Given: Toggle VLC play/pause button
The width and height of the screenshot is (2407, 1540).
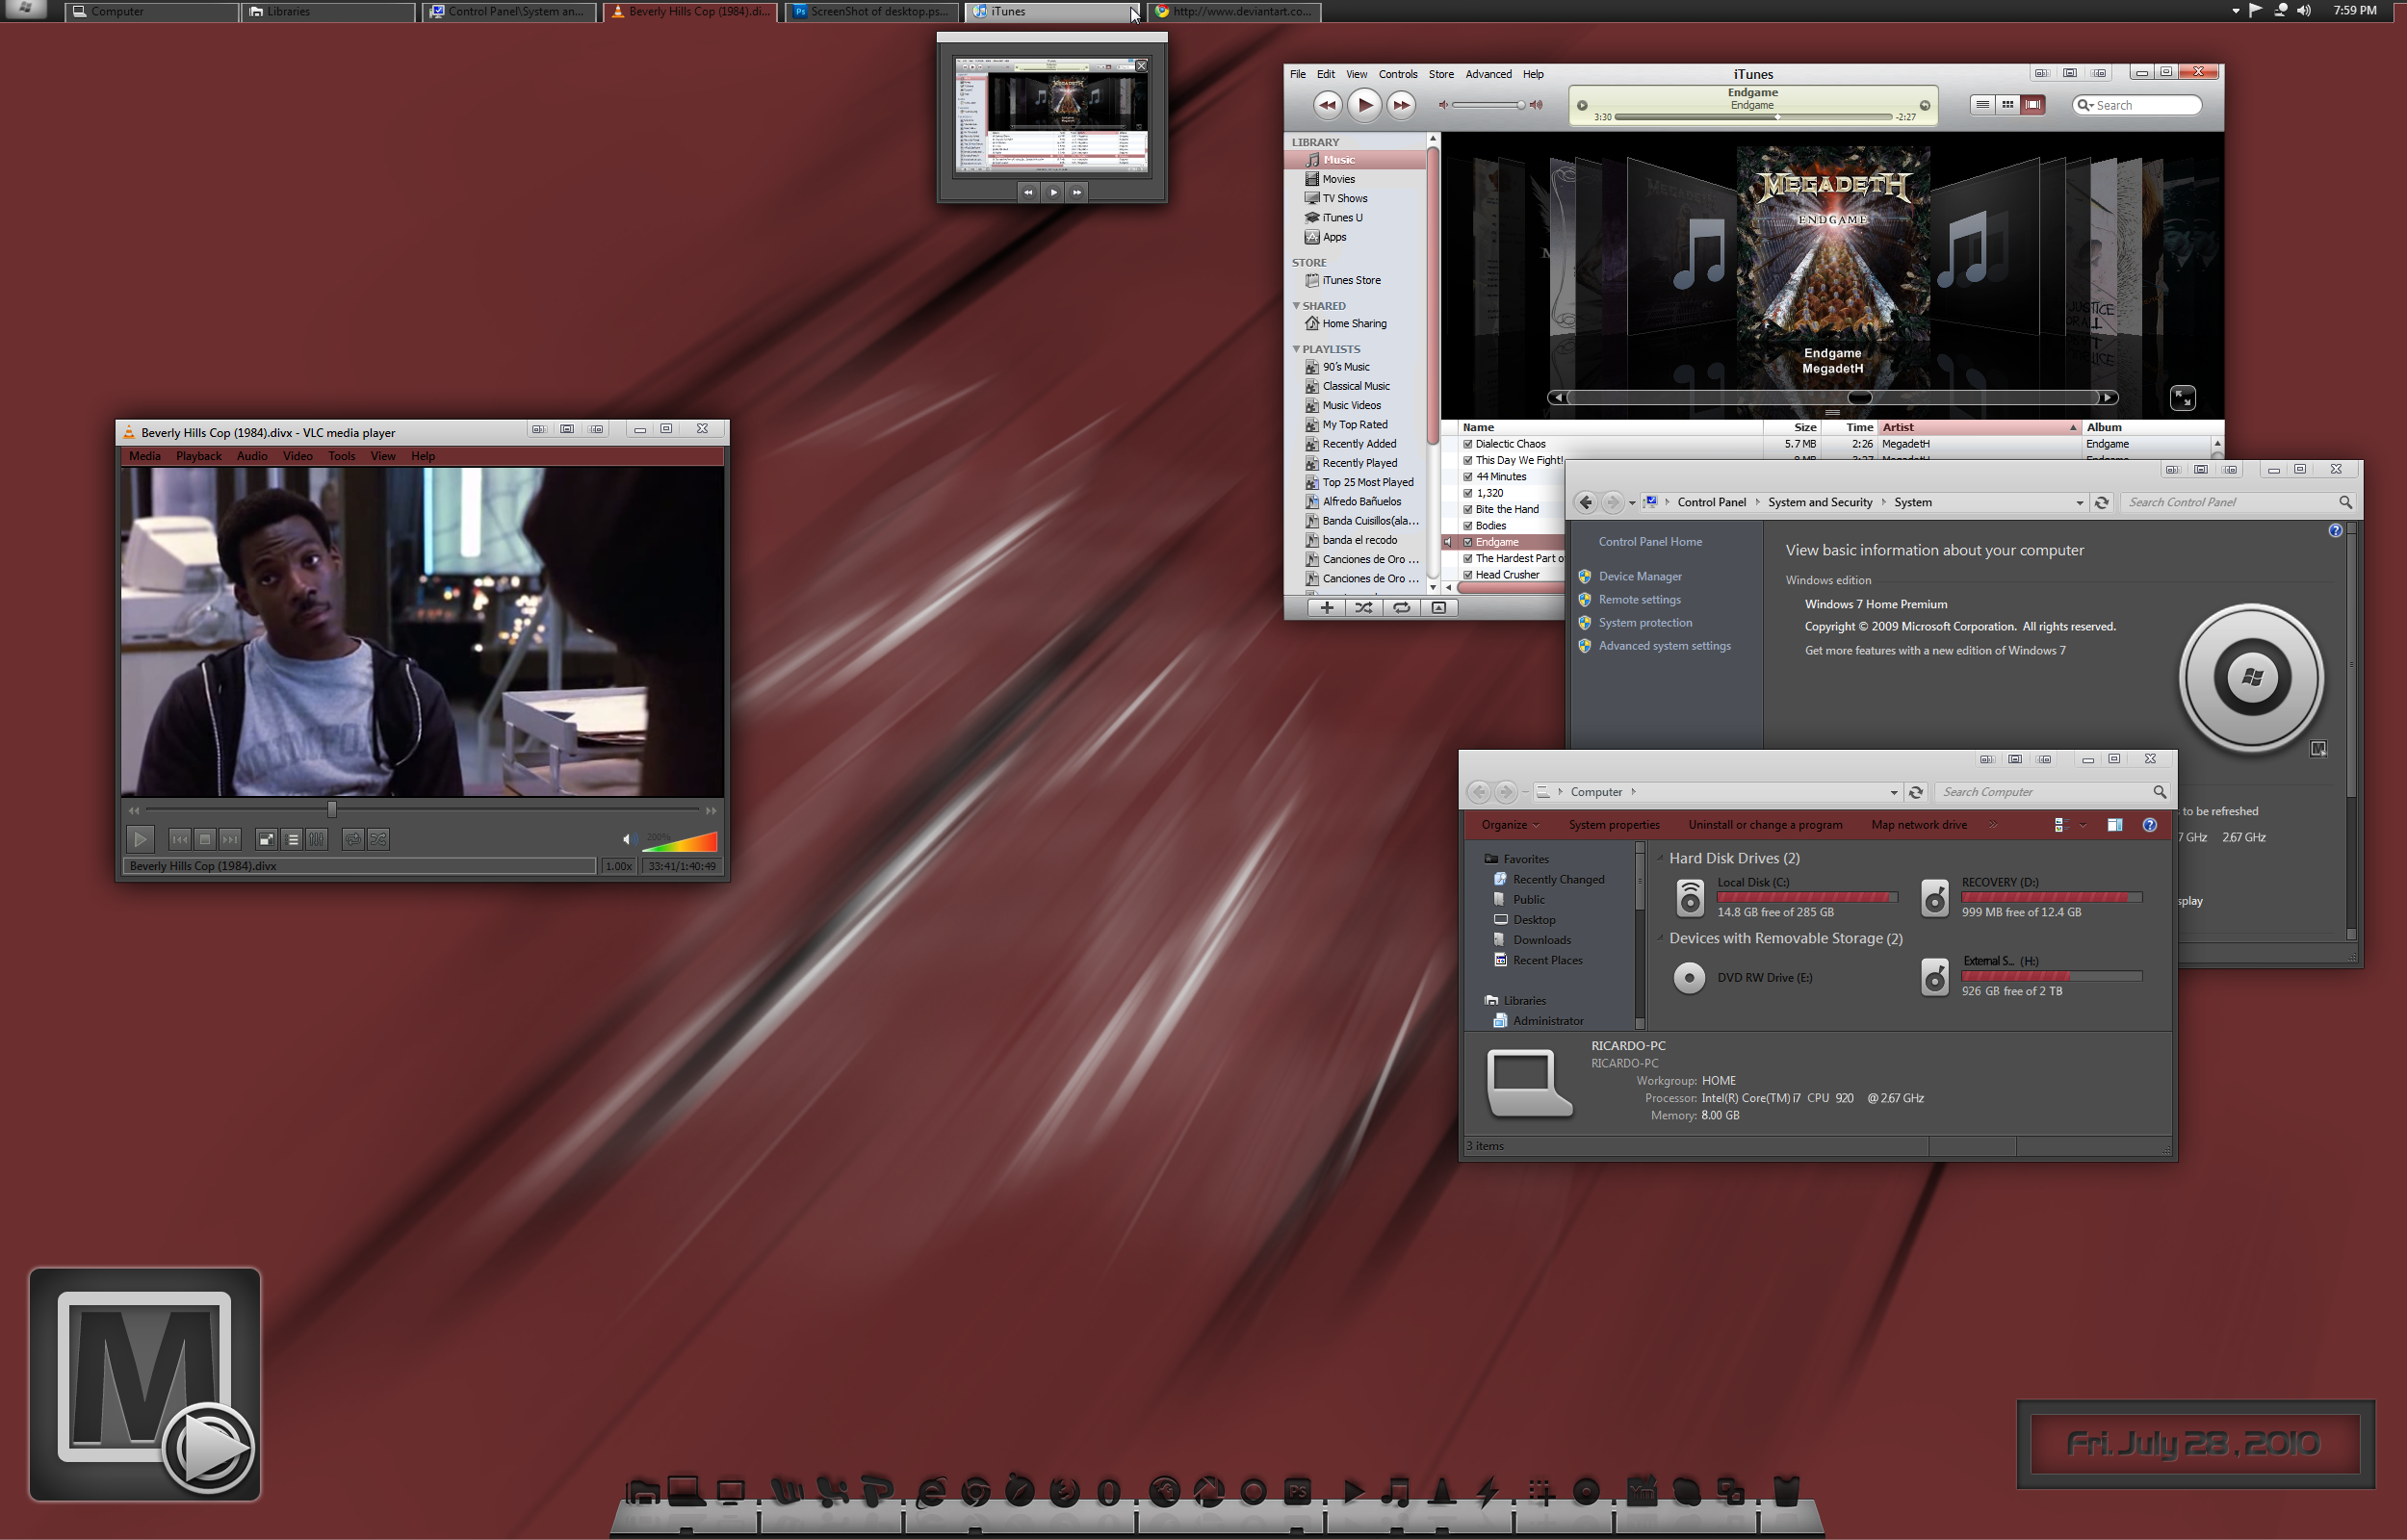Looking at the screenshot, I should click(141, 838).
